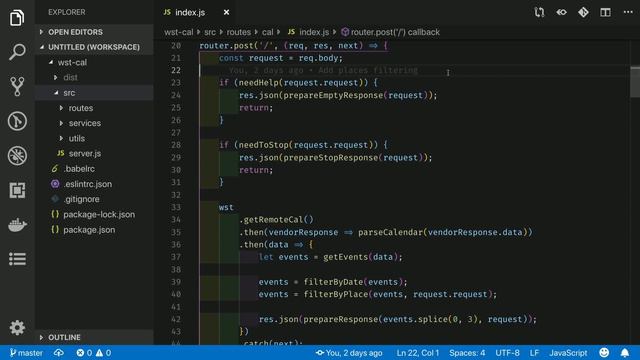Click the router.post('/') callback breadcrumb
640x360 pixels.
391,32
